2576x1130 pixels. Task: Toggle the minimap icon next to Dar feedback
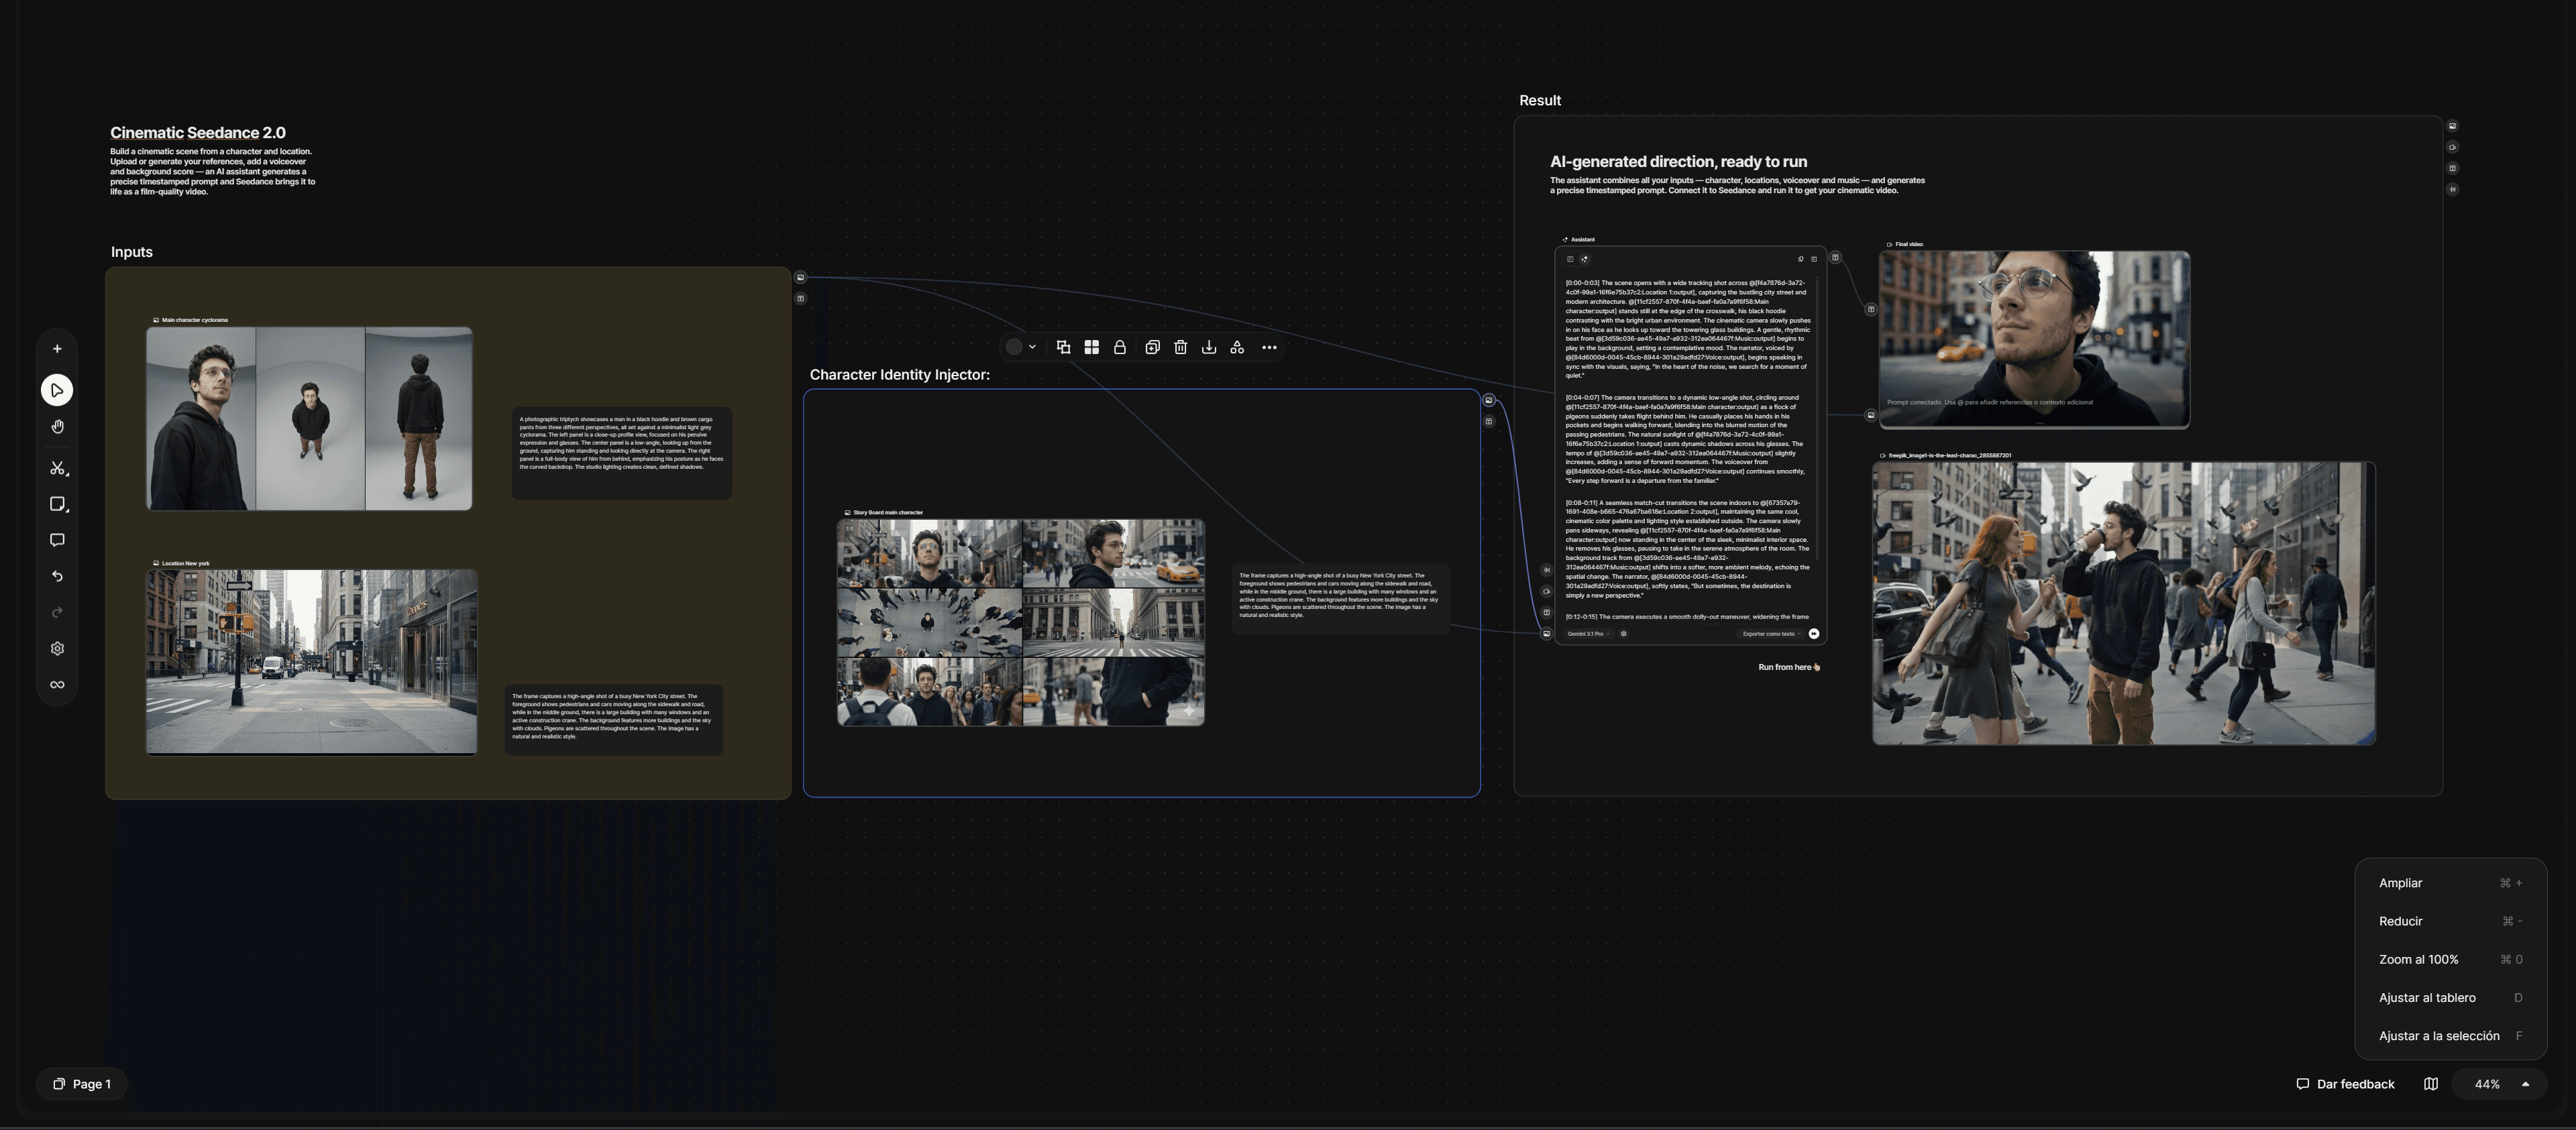pyautogui.click(x=2430, y=1084)
